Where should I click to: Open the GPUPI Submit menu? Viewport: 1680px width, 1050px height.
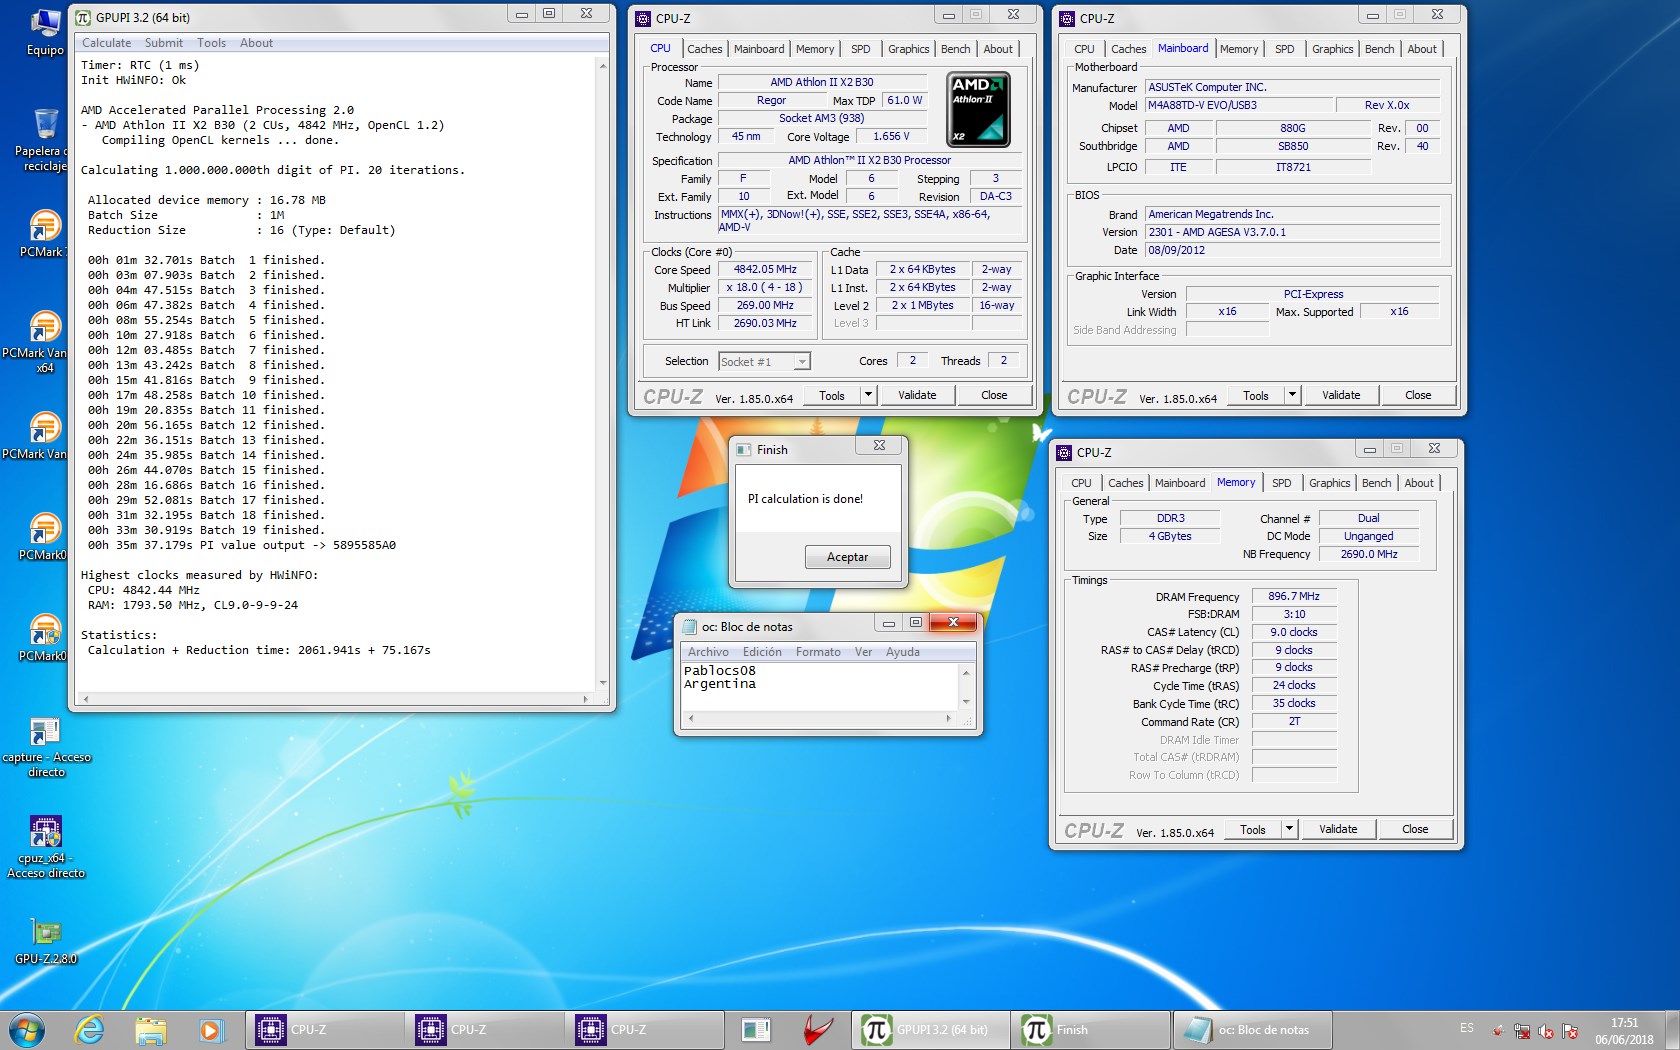[163, 43]
